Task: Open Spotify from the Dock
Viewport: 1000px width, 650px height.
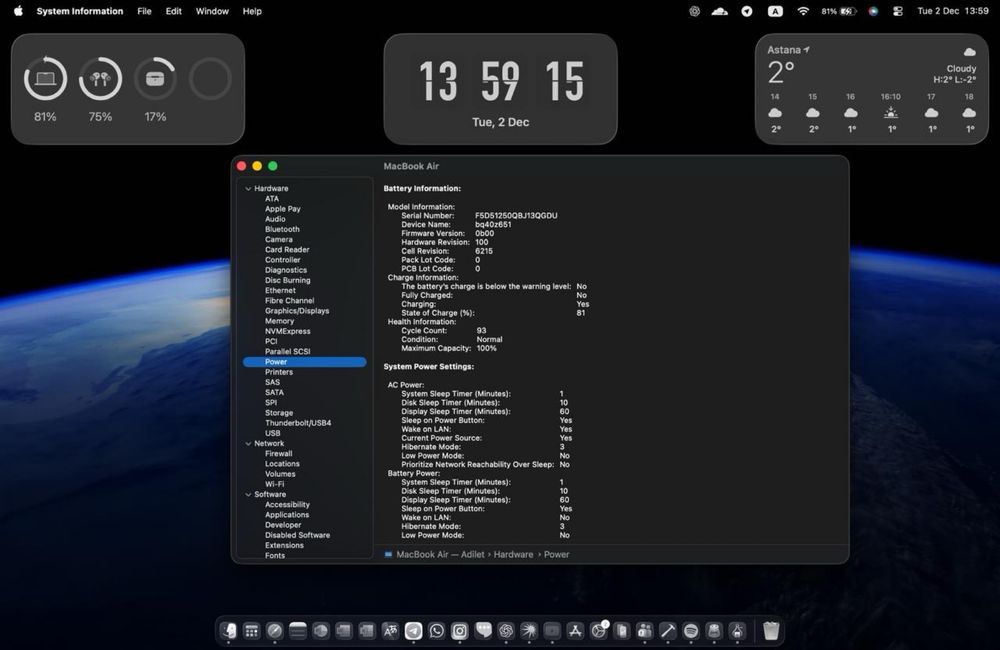Action: [x=691, y=631]
